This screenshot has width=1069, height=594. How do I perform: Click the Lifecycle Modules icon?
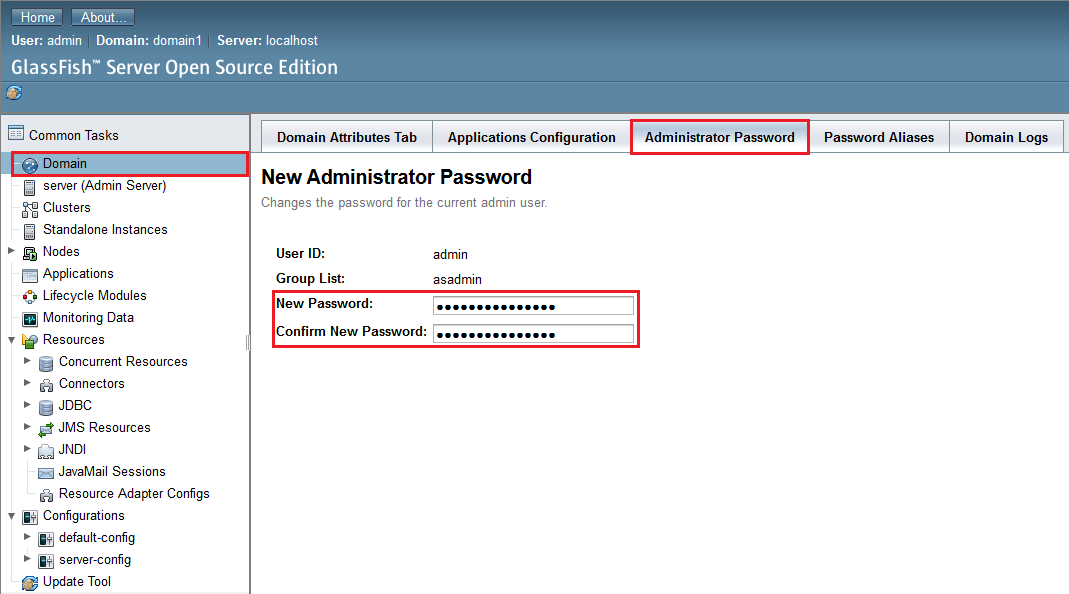point(29,297)
